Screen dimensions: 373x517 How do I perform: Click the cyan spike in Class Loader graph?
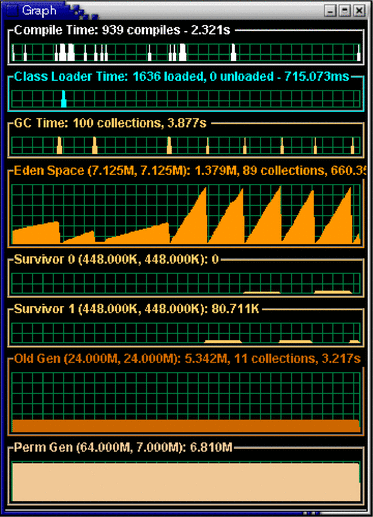64,99
